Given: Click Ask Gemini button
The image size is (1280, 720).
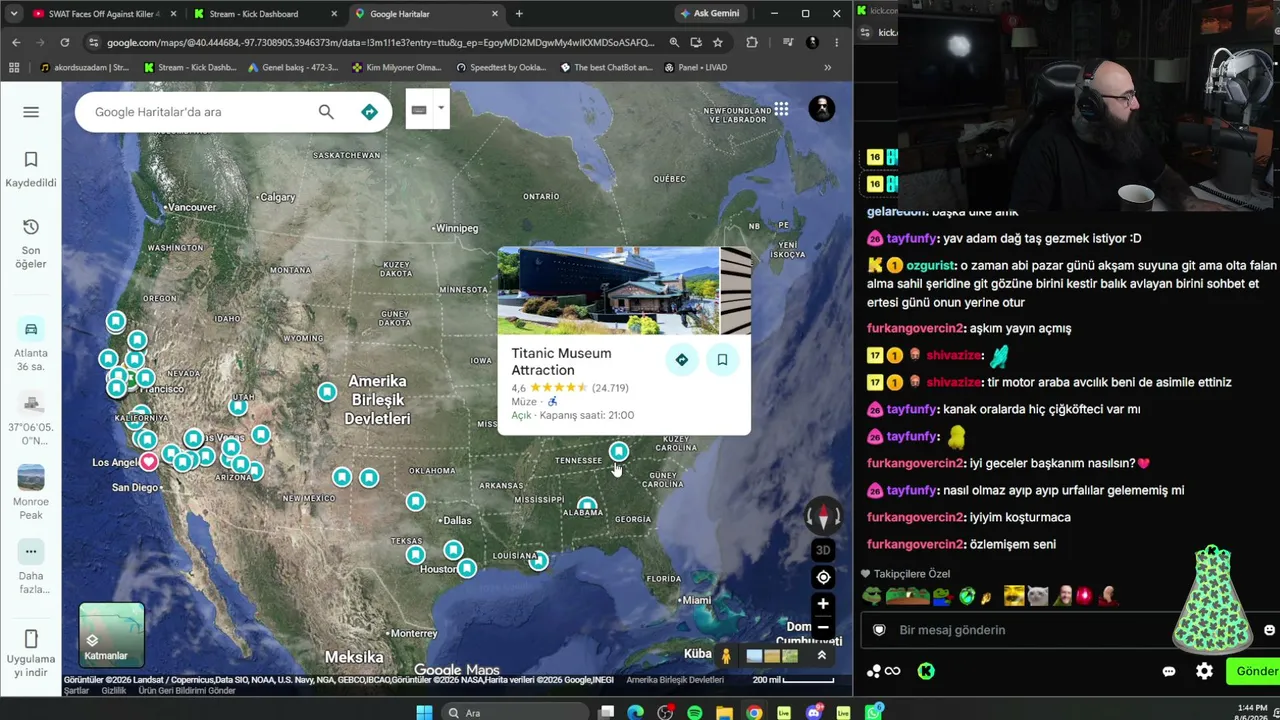Looking at the screenshot, I should [x=709, y=14].
